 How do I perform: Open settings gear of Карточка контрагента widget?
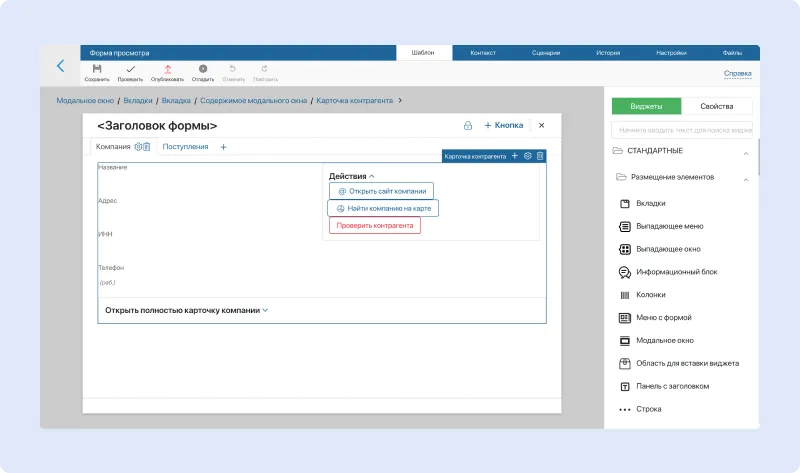coord(528,156)
